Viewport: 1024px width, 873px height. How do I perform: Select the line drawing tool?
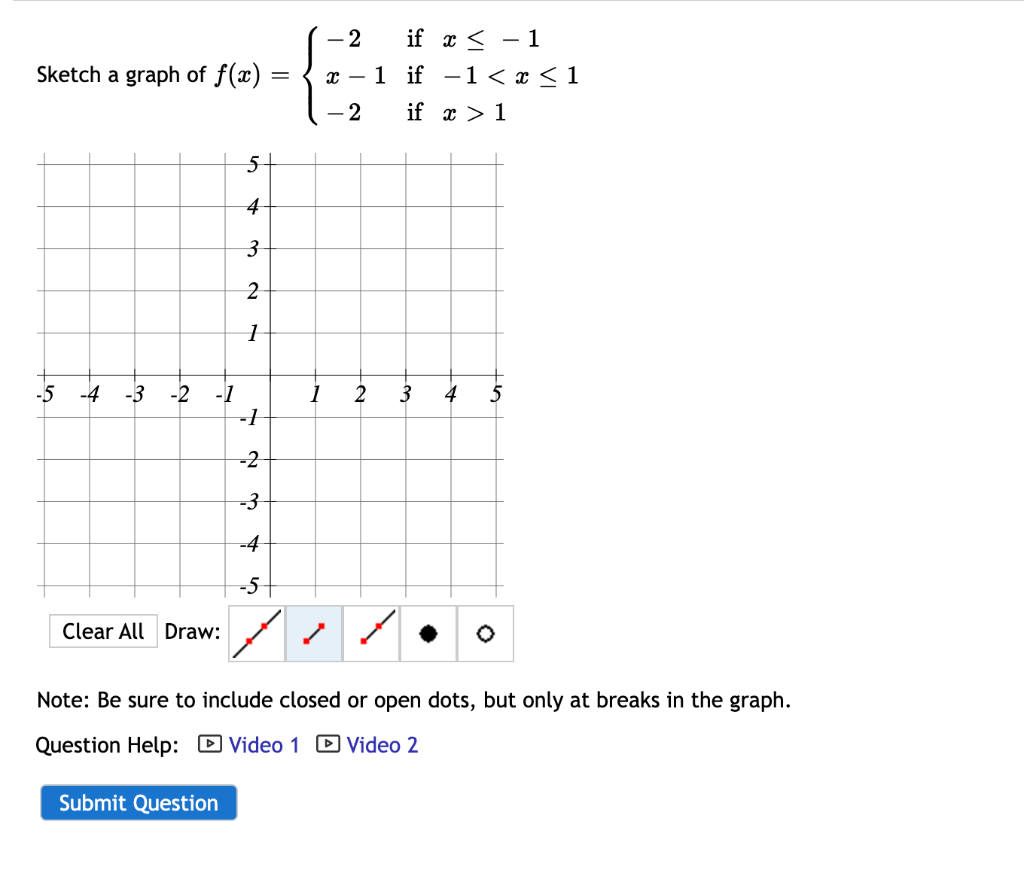pyautogui.click(x=255, y=633)
